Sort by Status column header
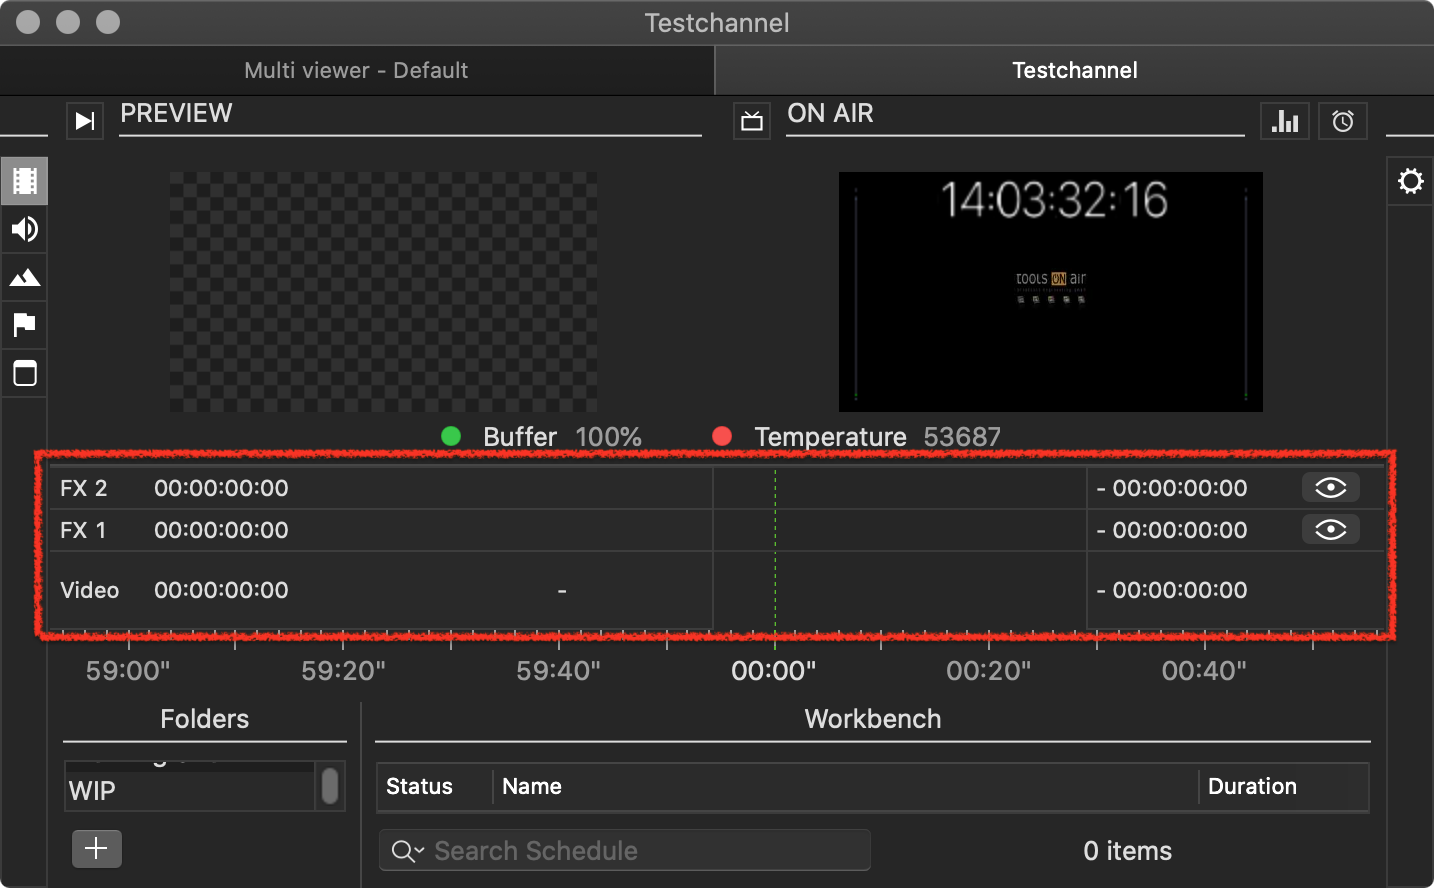1434x888 pixels. [x=434, y=786]
